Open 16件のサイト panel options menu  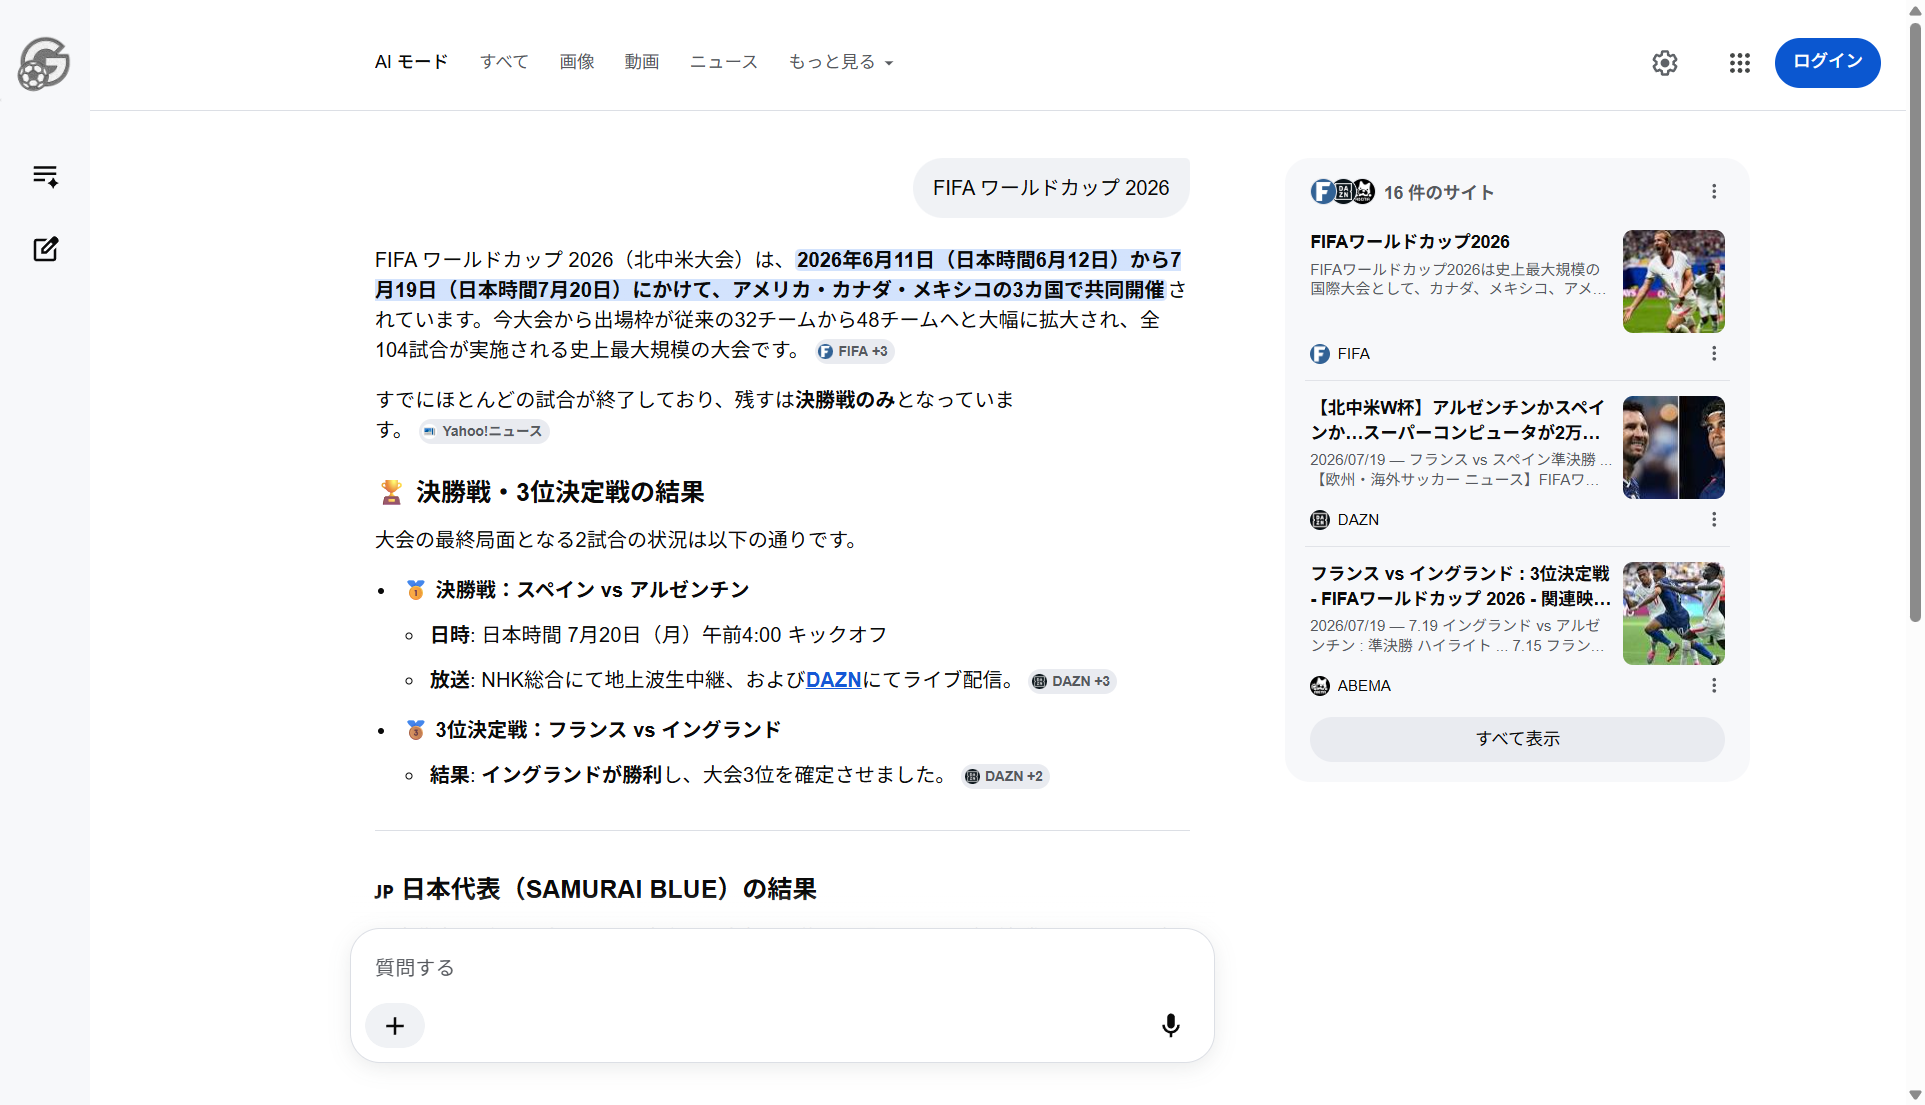[x=1714, y=191]
